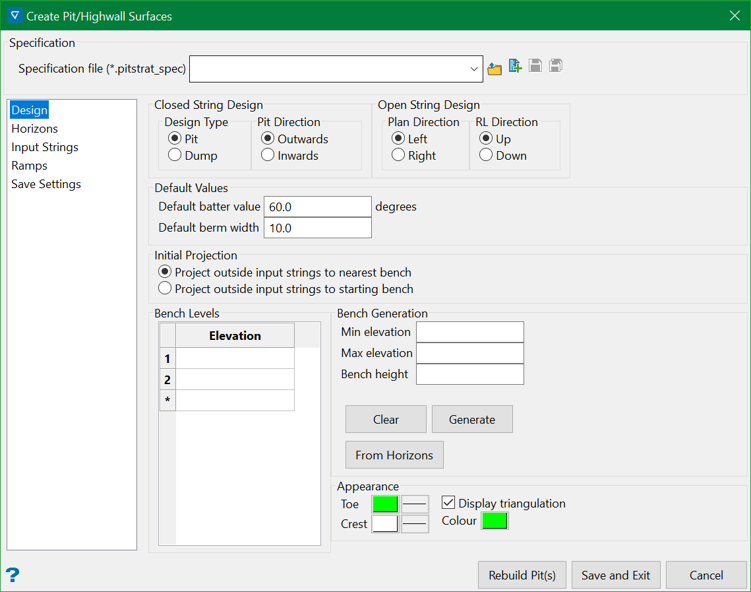Pick the green Toe color swatch
Viewport: 751px width, 592px height.
coord(385,504)
